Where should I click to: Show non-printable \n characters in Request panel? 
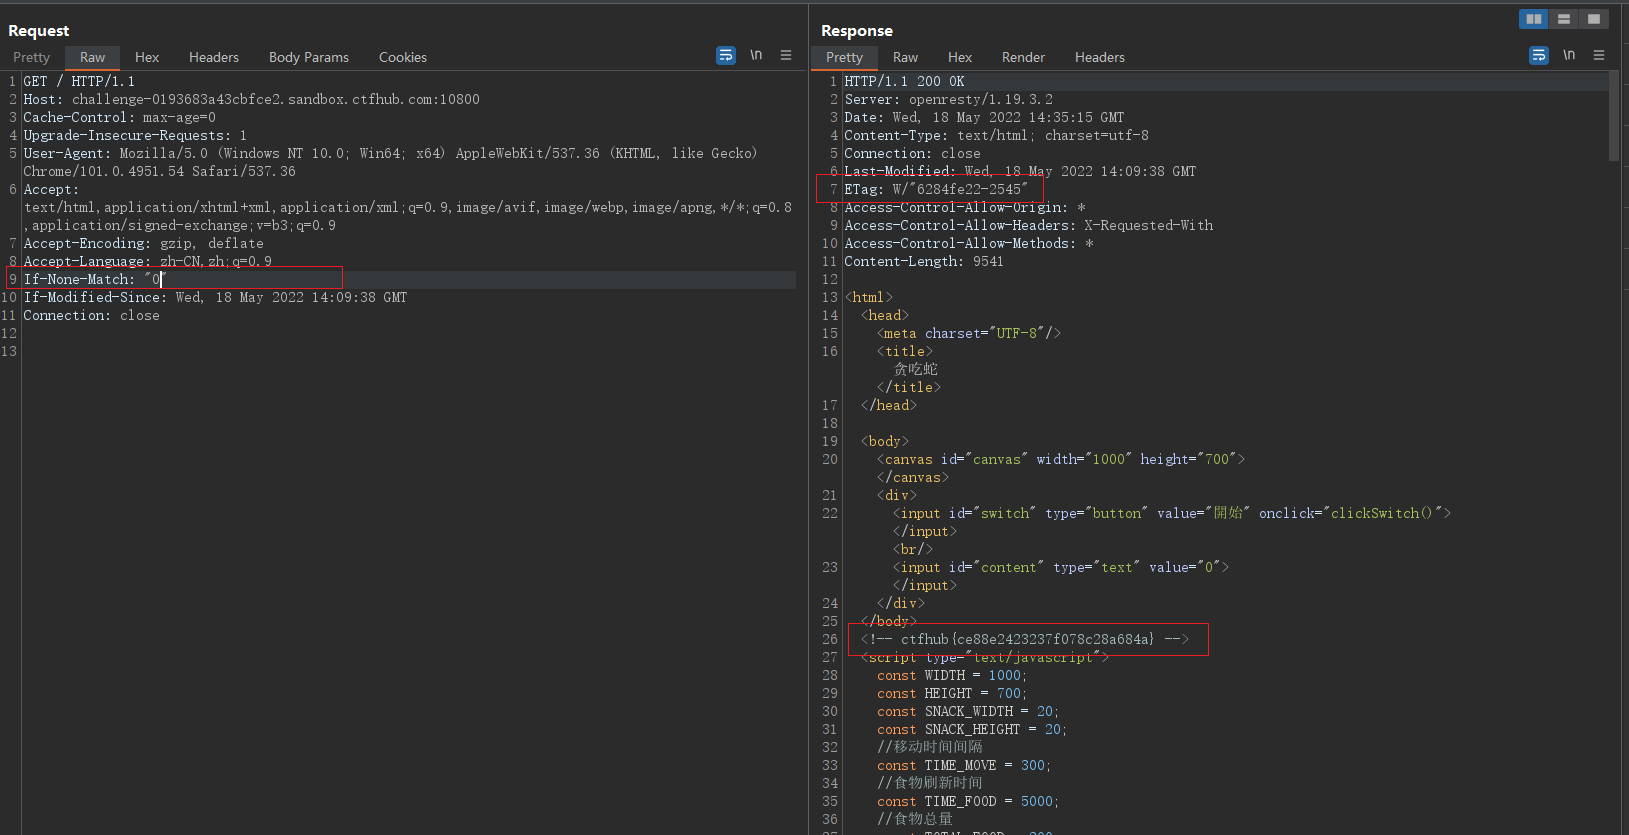[756, 55]
